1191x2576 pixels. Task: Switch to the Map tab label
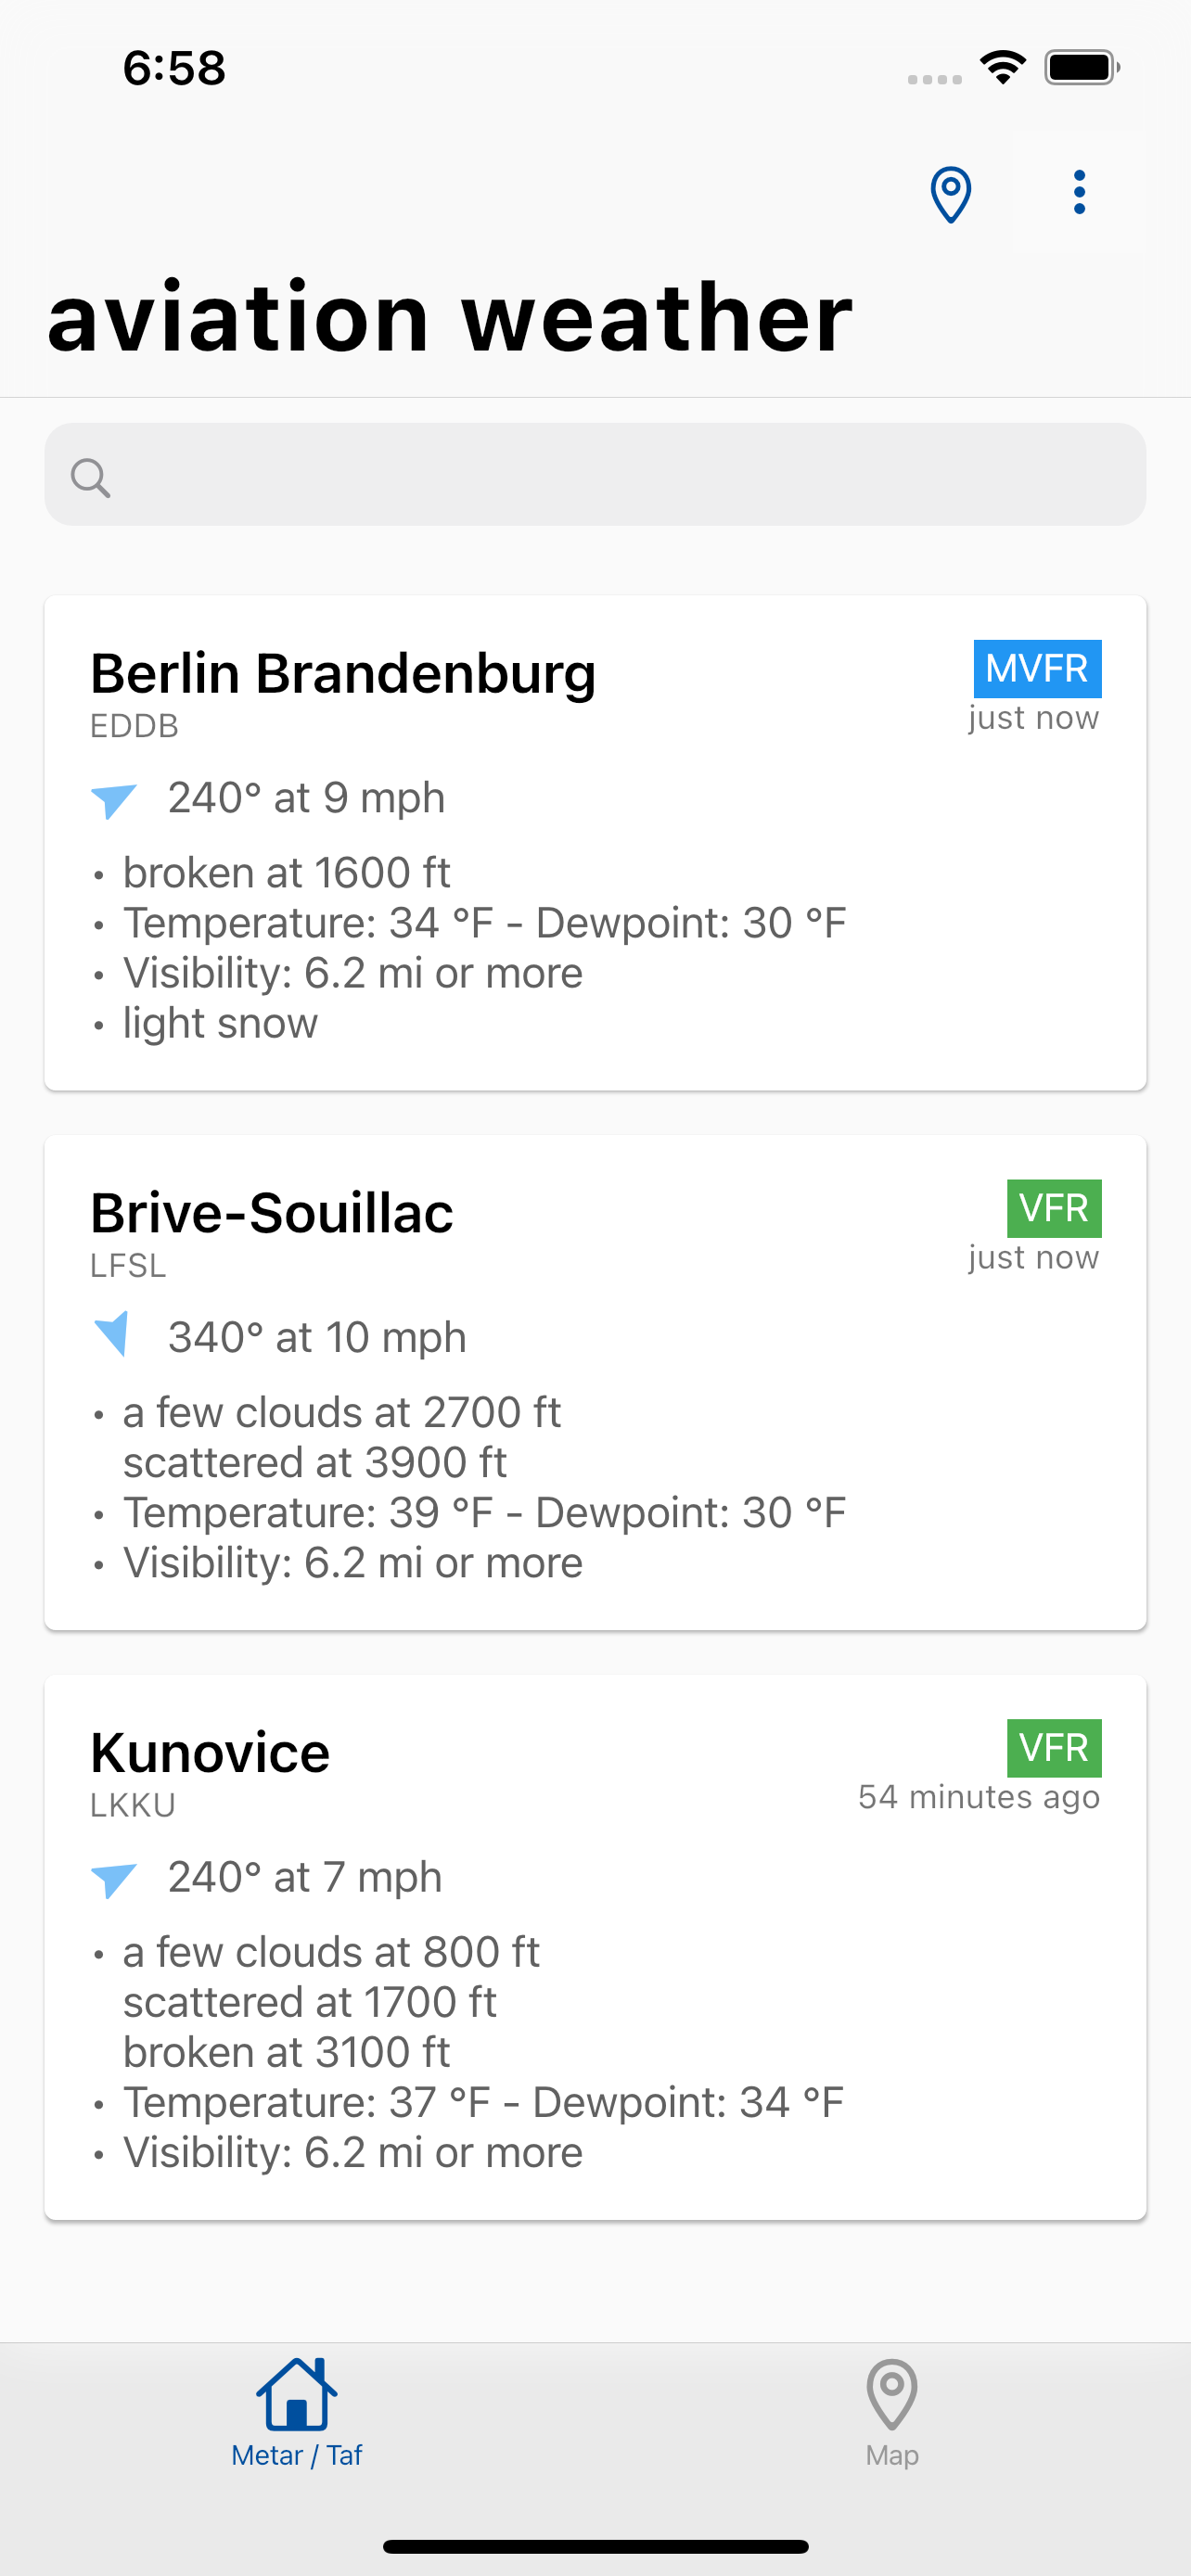click(892, 2455)
